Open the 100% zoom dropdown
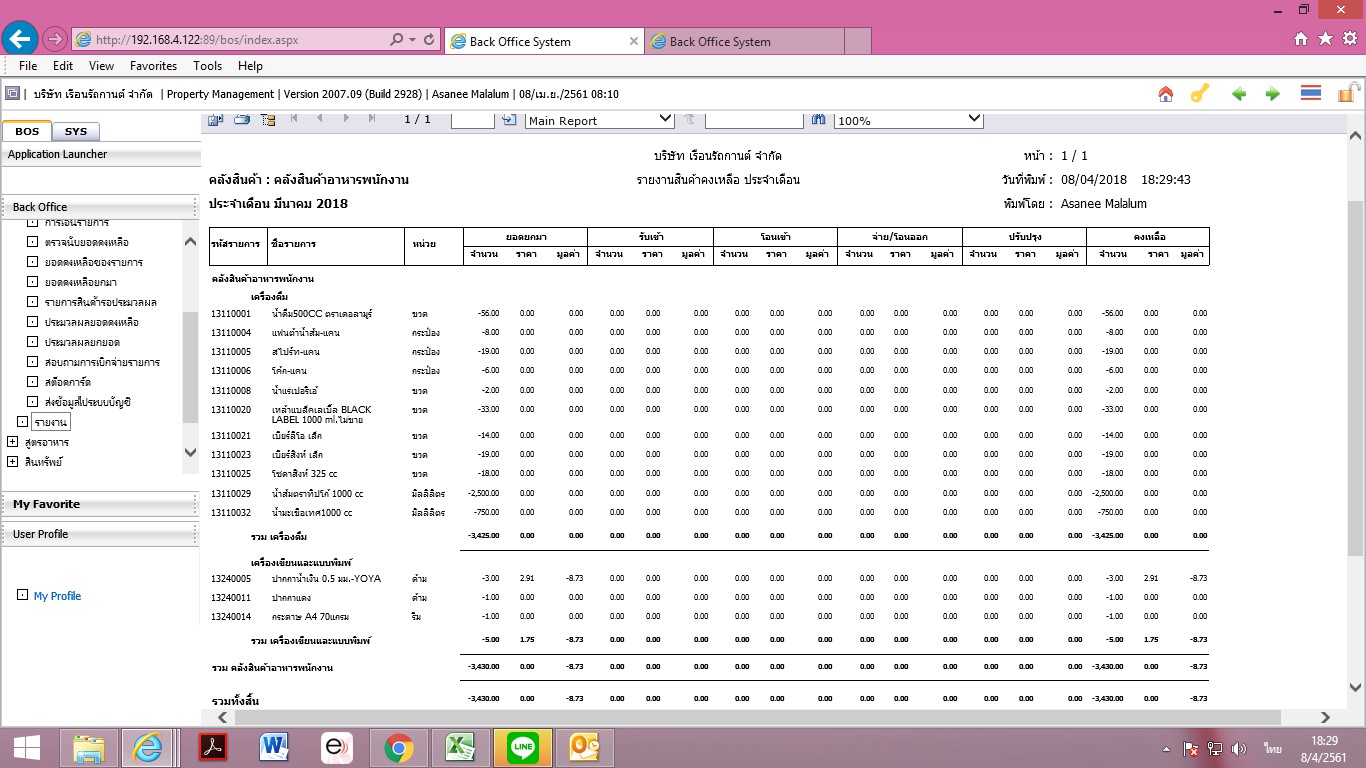 click(x=908, y=120)
